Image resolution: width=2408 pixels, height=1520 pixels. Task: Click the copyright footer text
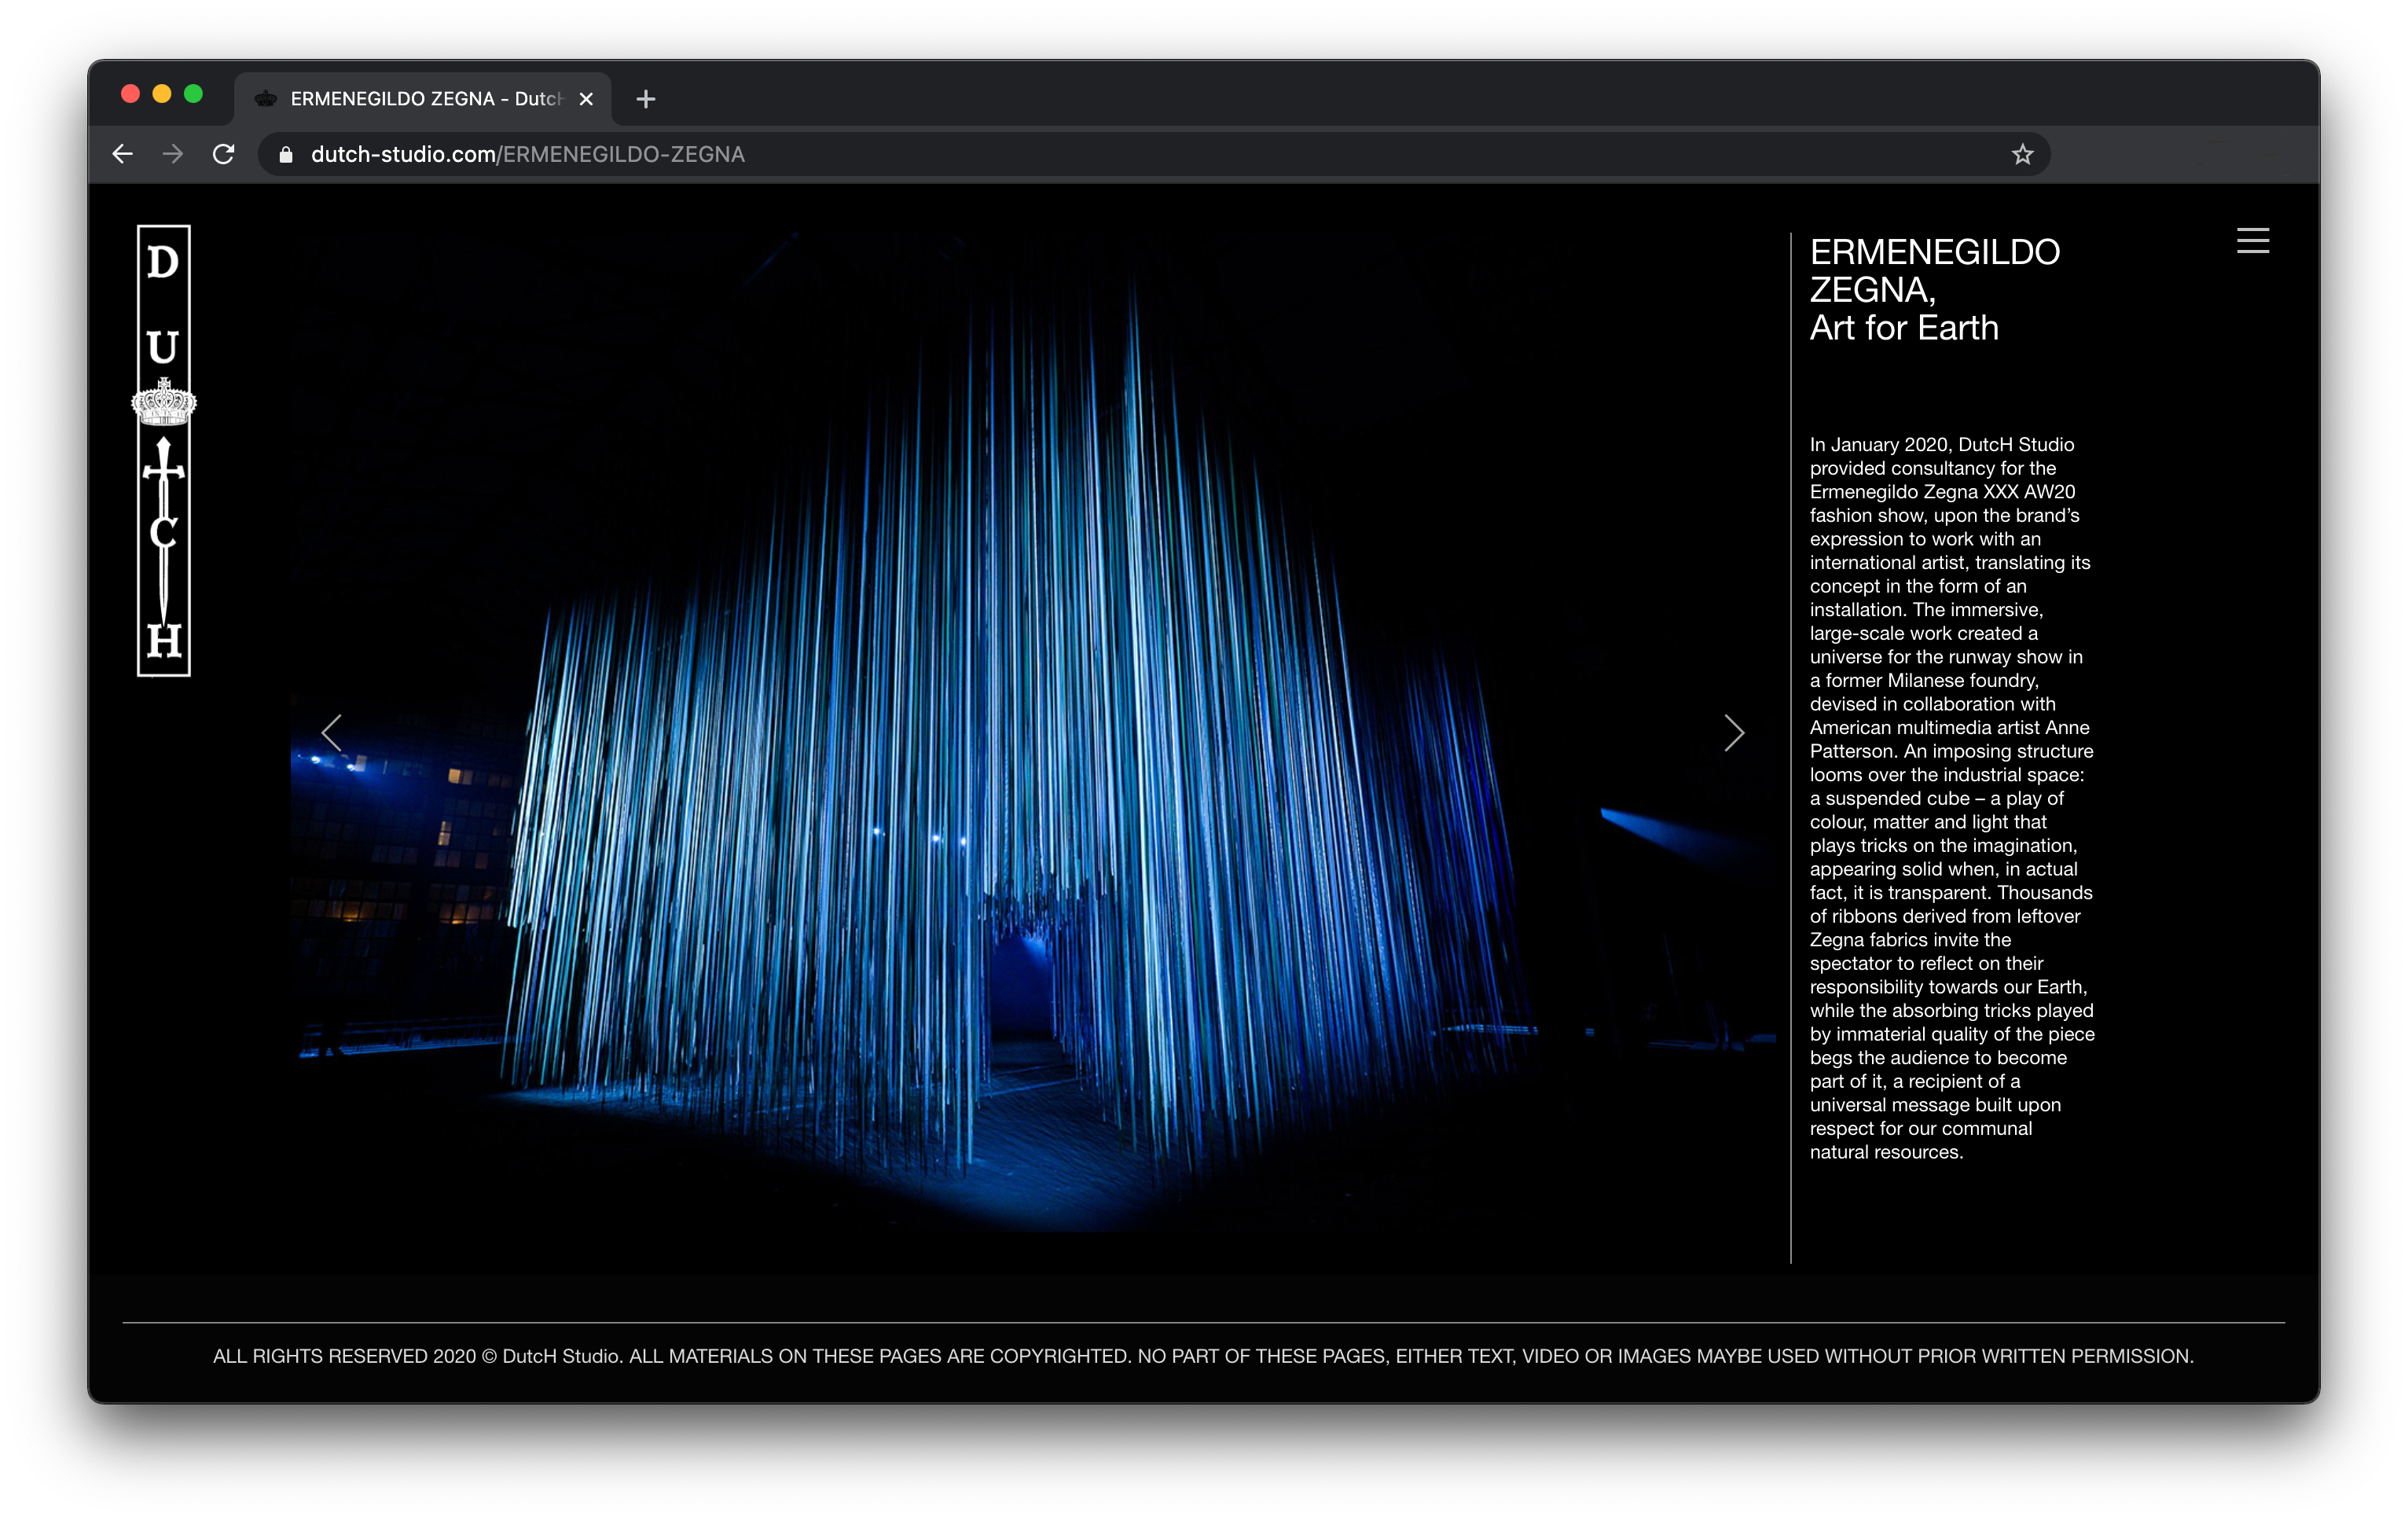click(1203, 1356)
